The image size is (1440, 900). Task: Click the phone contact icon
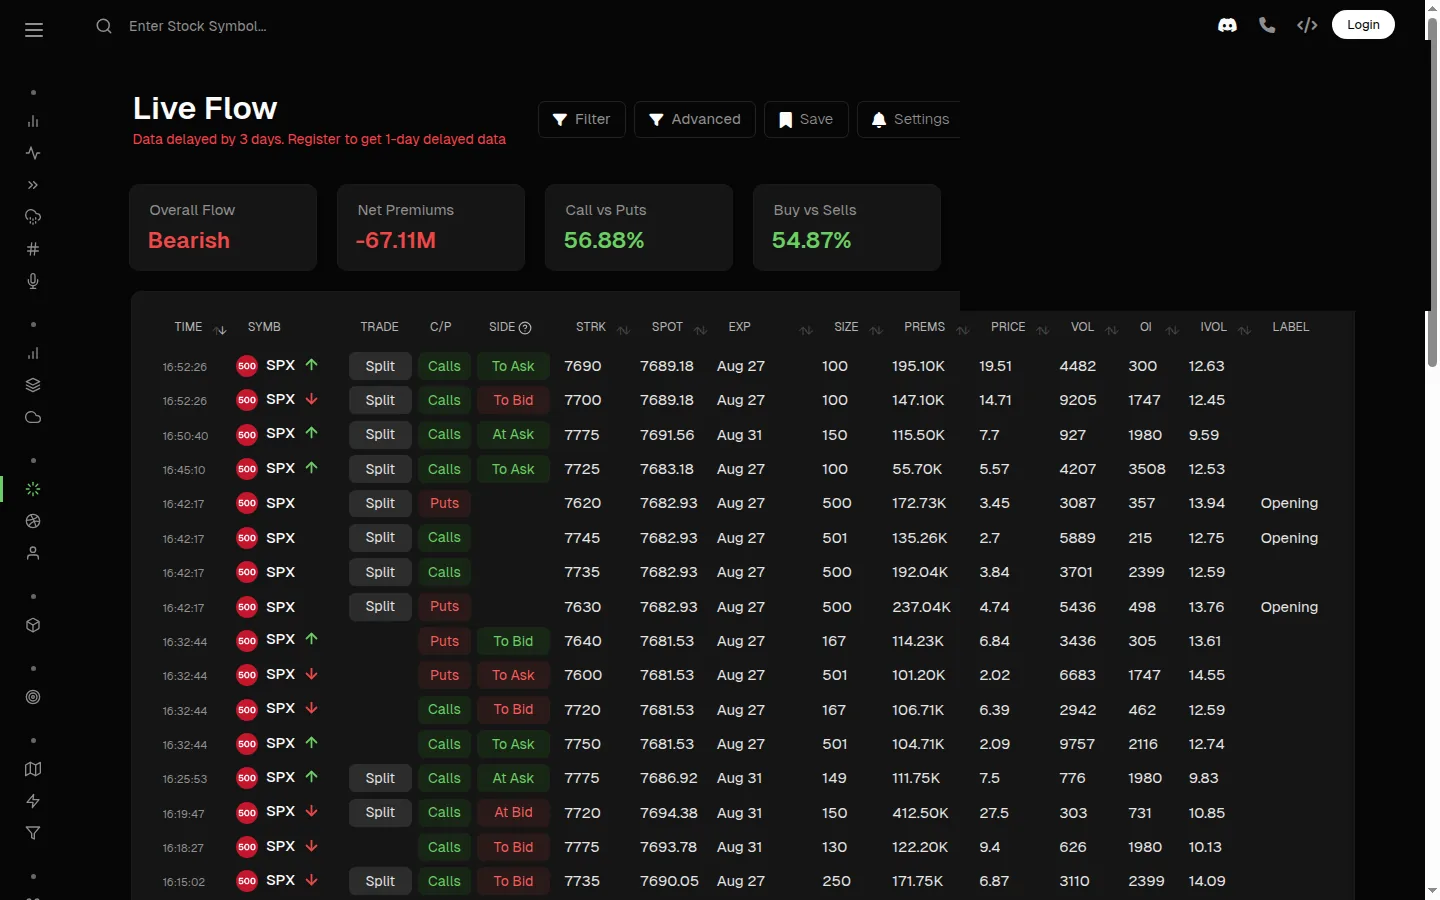point(1267,26)
